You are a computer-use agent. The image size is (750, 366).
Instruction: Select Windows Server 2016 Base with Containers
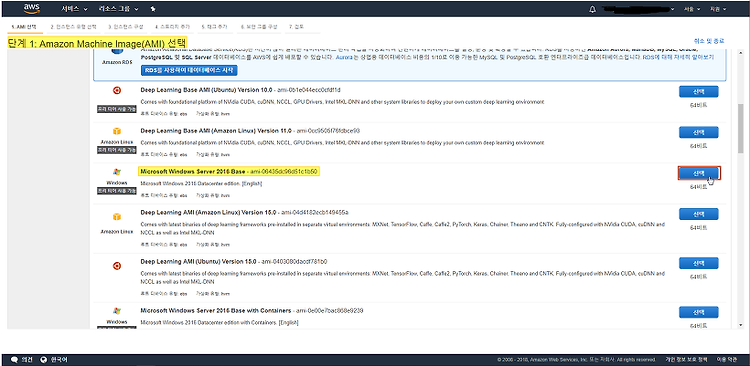(x=698, y=312)
